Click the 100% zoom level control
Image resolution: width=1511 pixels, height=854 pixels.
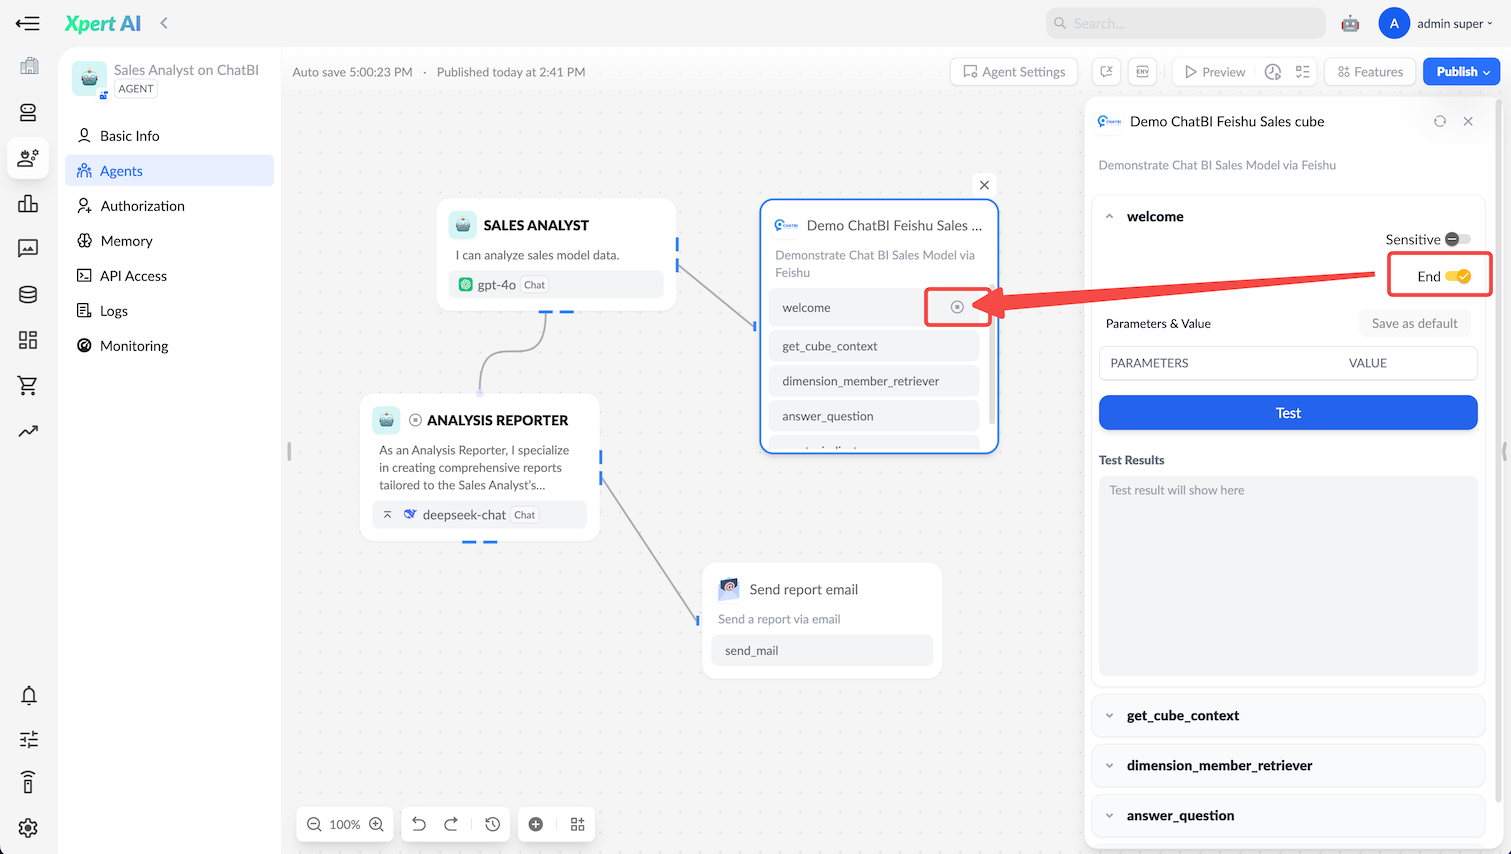click(x=345, y=824)
